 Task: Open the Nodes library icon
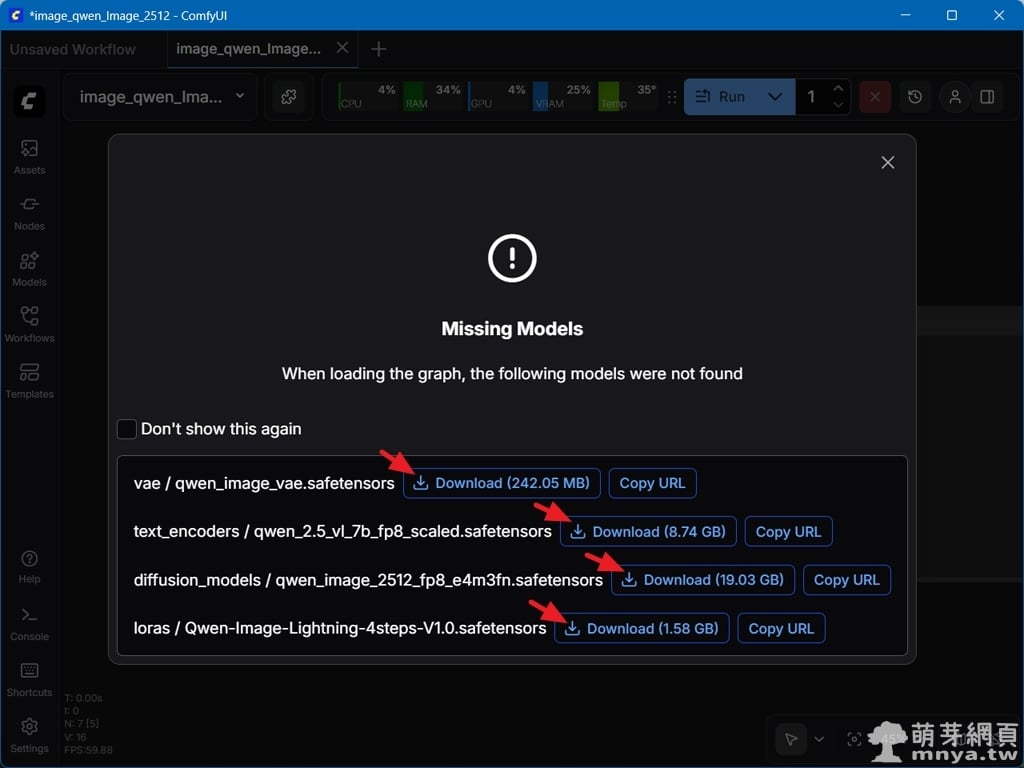click(x=29, y=212)
